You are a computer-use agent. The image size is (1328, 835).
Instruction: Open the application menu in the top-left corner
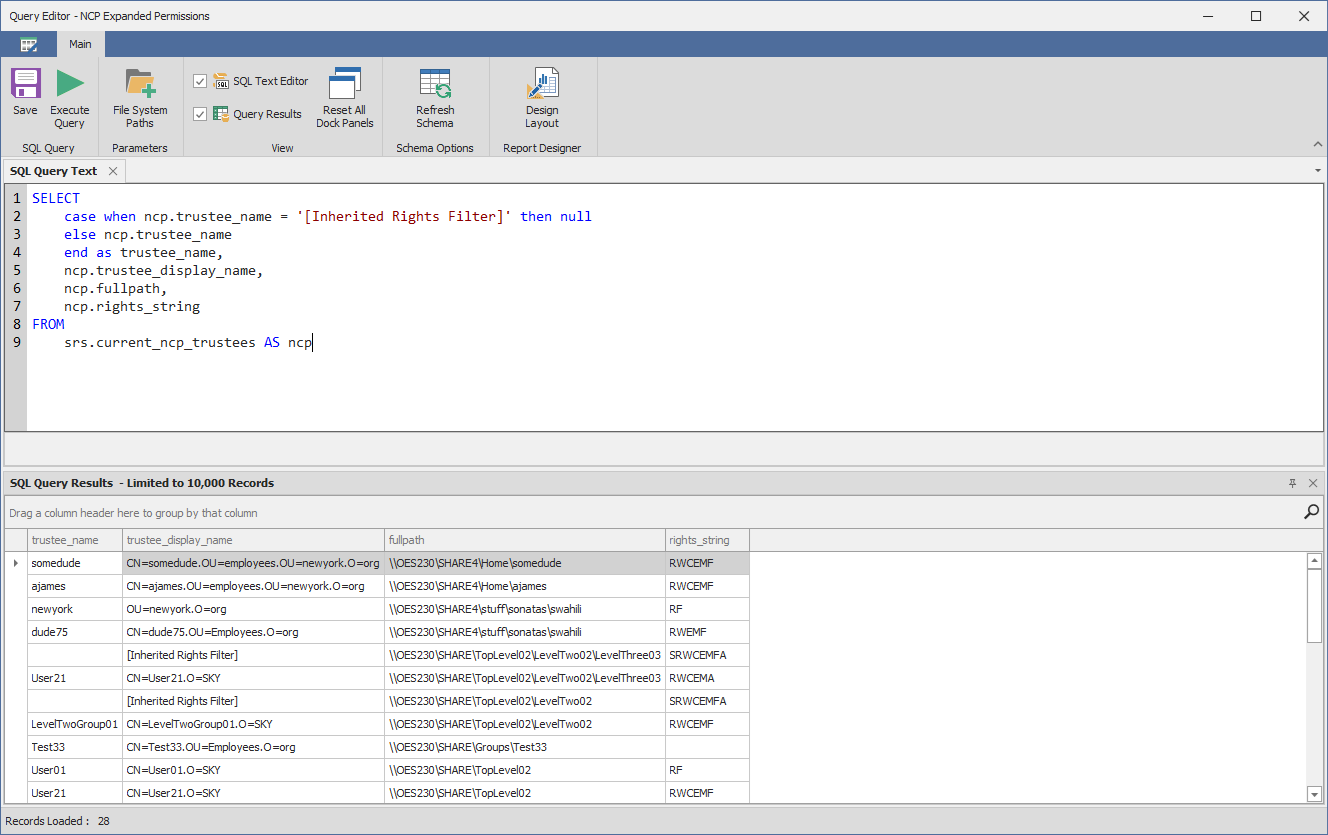coord(28,44)
